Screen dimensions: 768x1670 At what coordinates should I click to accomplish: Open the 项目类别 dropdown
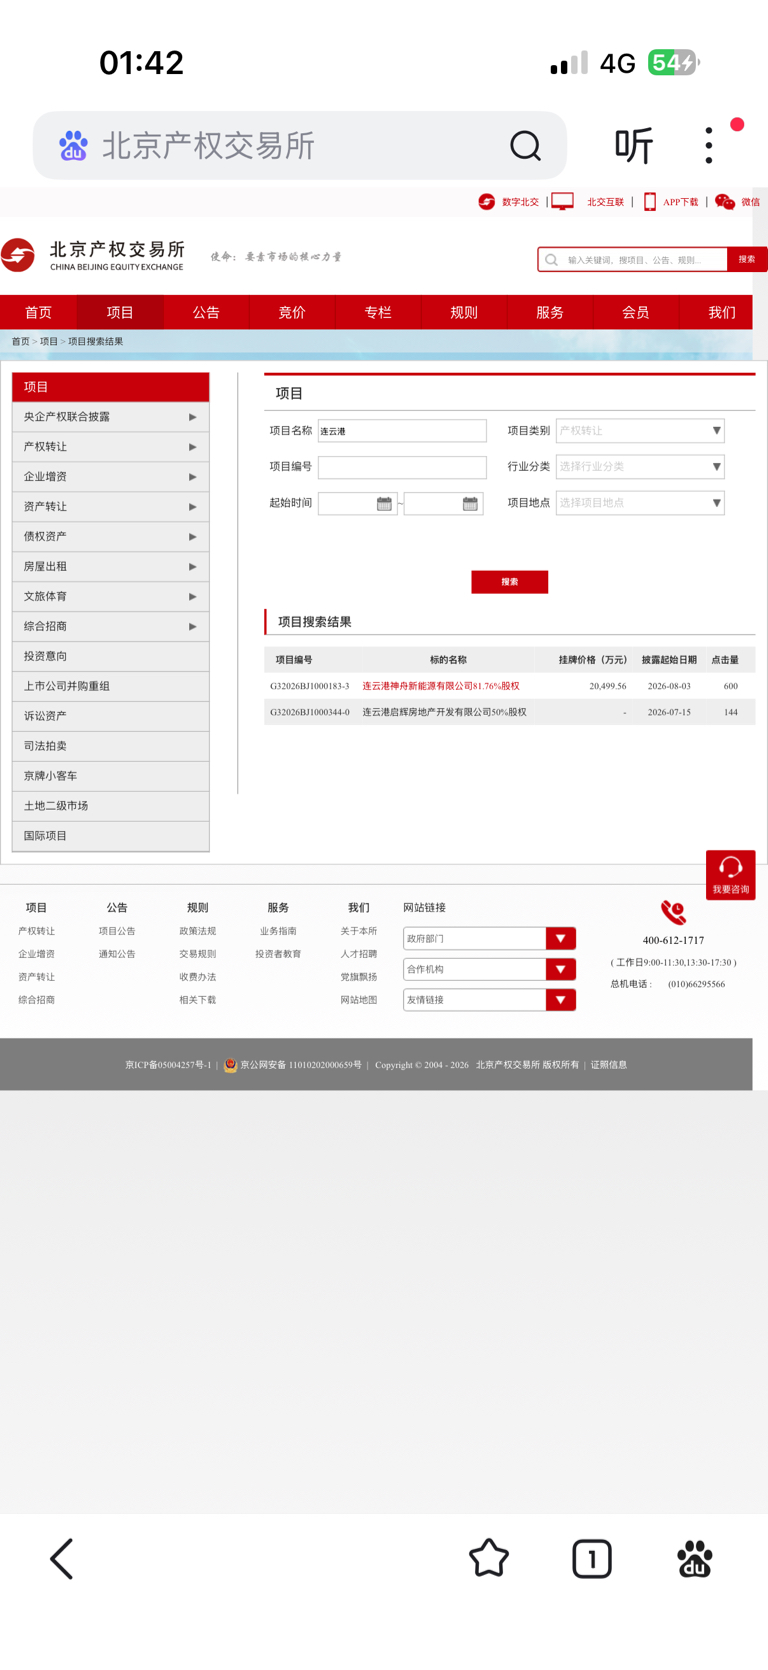coord(640,431)
